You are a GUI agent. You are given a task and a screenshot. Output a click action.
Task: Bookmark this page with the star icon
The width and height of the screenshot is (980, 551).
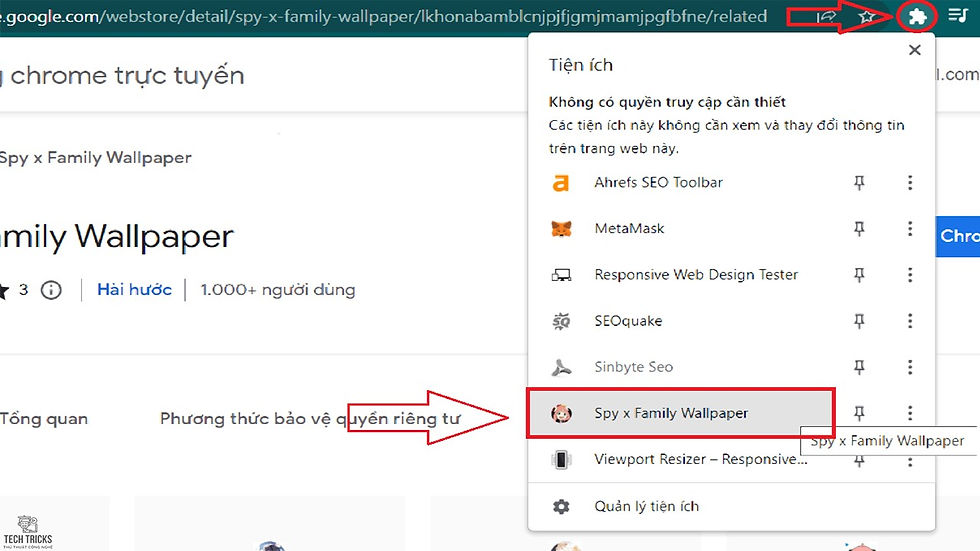866,16
